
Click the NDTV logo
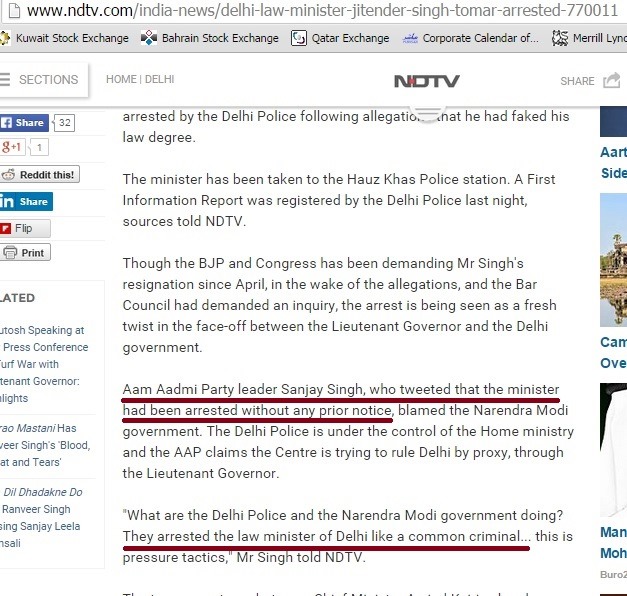[x=427, y=81]
